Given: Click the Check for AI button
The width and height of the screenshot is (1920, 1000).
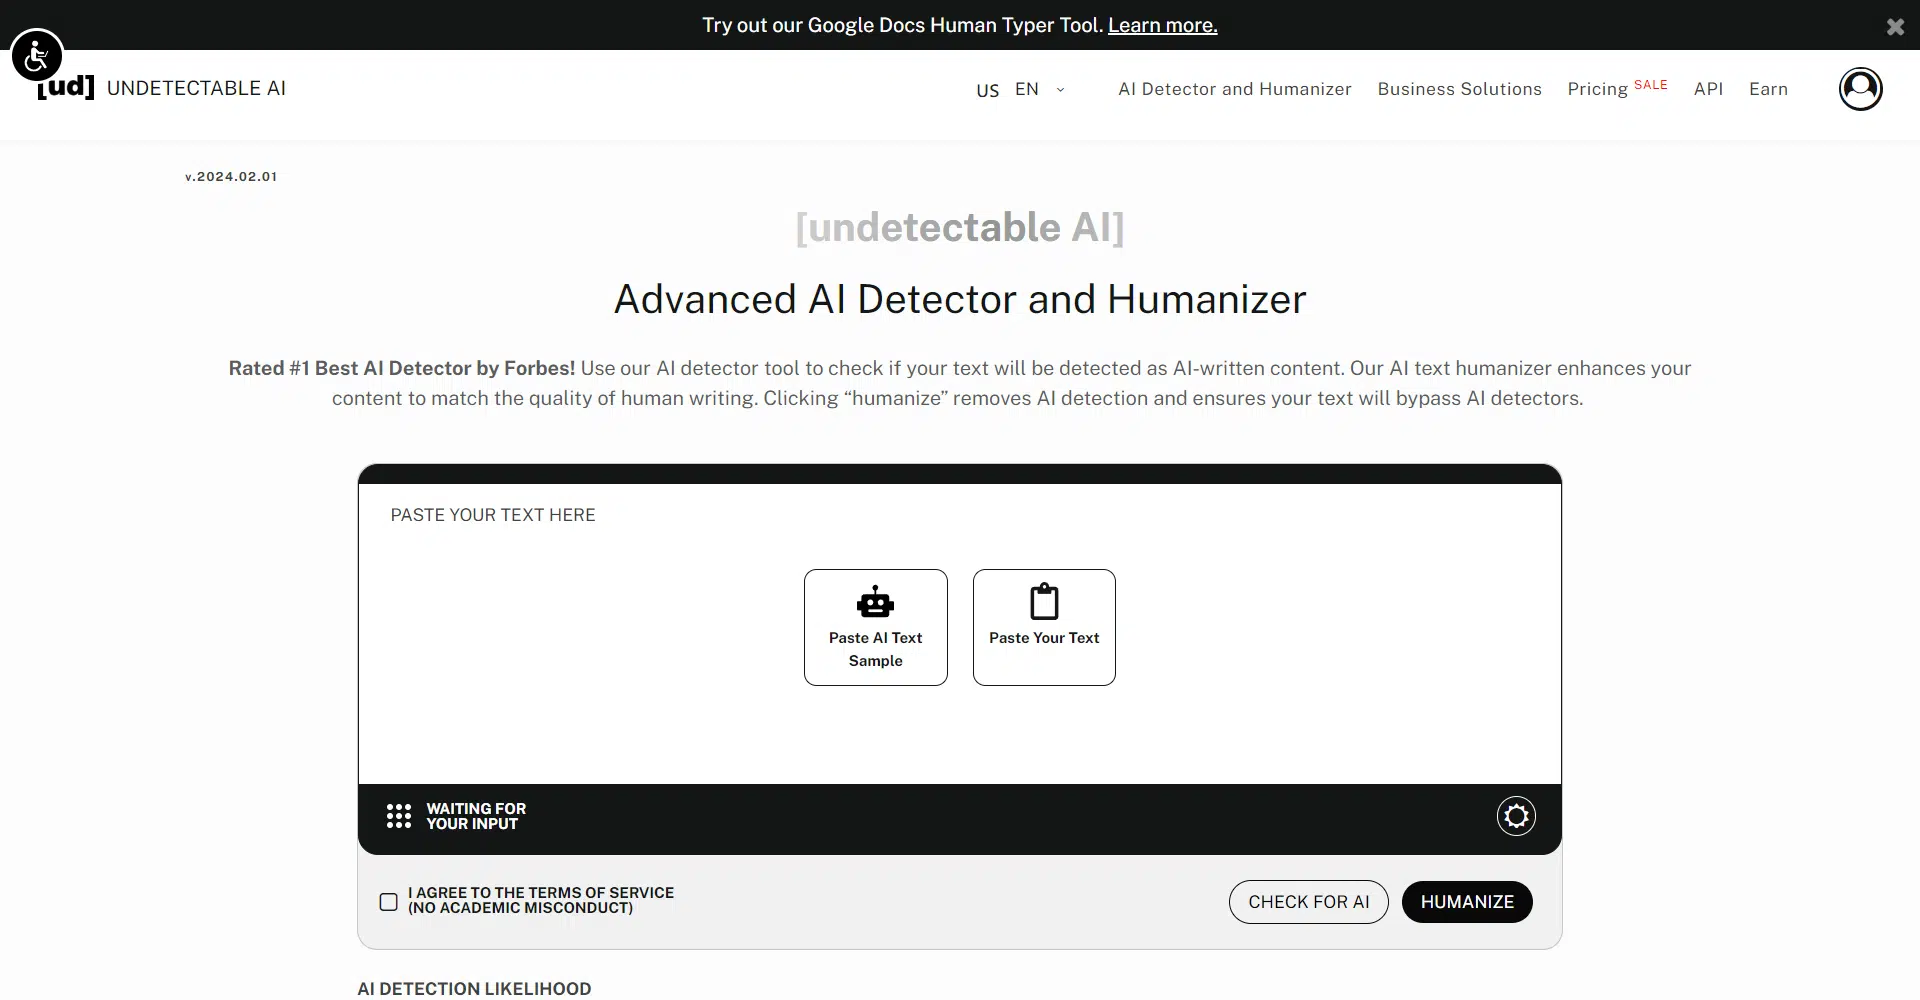Looking at the screenshot, I should 1308,902.
